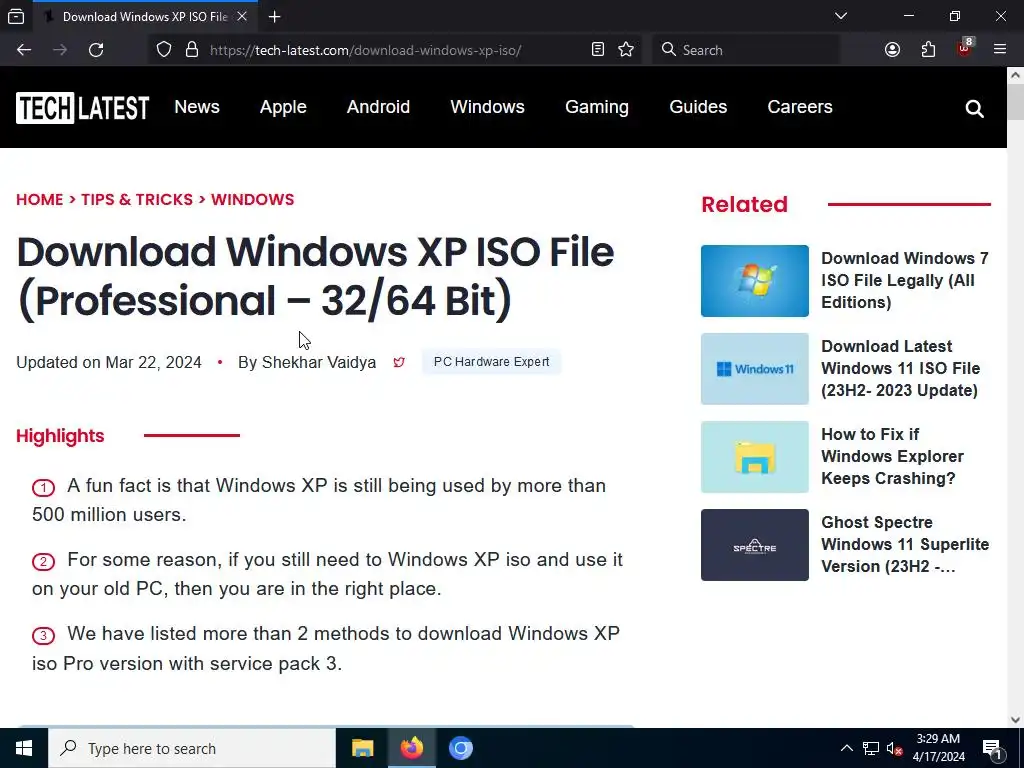The height and width of the screenshot is (768, 1024).
Task: Open the site search magnifier icon
Action: click(x=974, y=108)
